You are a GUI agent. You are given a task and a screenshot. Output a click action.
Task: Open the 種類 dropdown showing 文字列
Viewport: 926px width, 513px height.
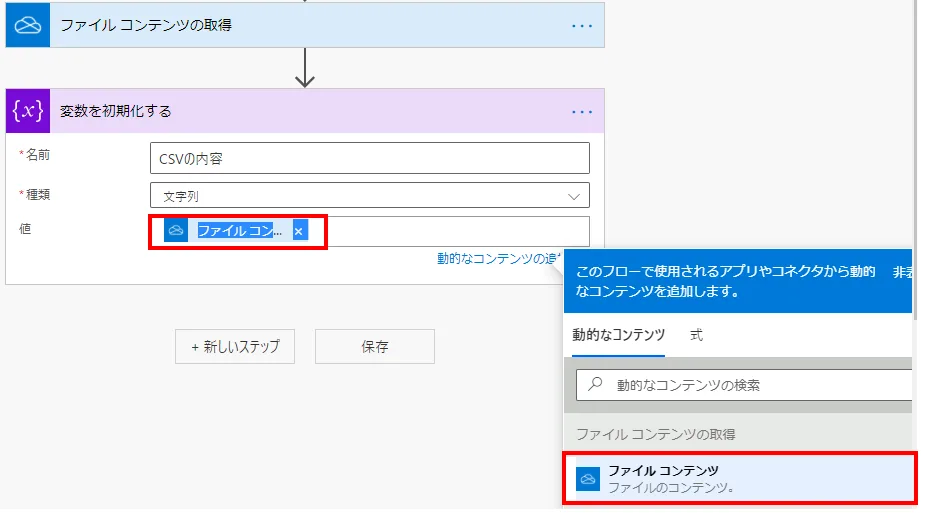point(370,195)
